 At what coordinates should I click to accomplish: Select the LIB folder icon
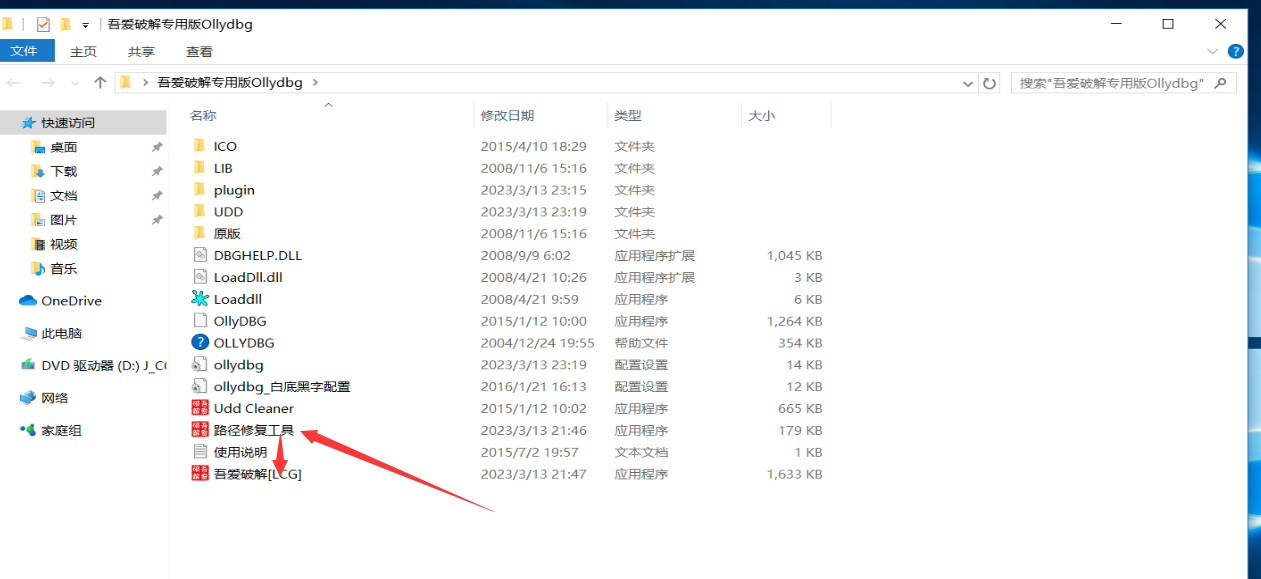199,168
